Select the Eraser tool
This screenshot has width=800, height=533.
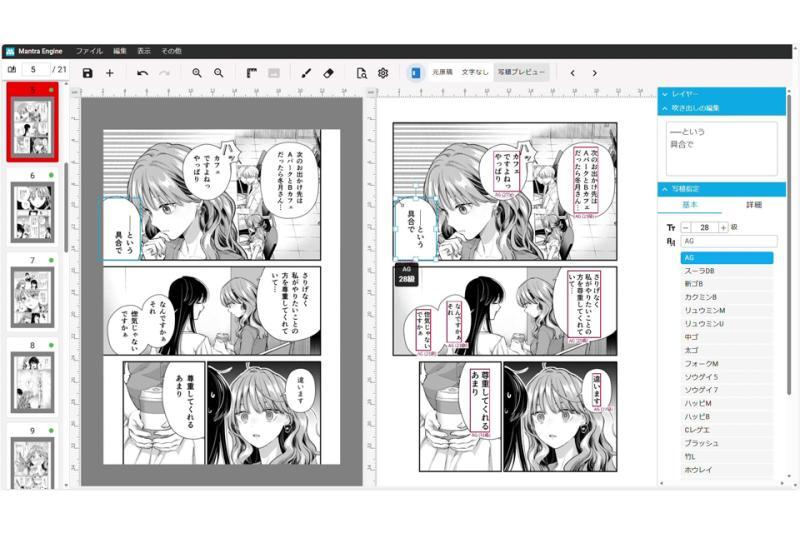pyautogui.click(x=329, y=73)
